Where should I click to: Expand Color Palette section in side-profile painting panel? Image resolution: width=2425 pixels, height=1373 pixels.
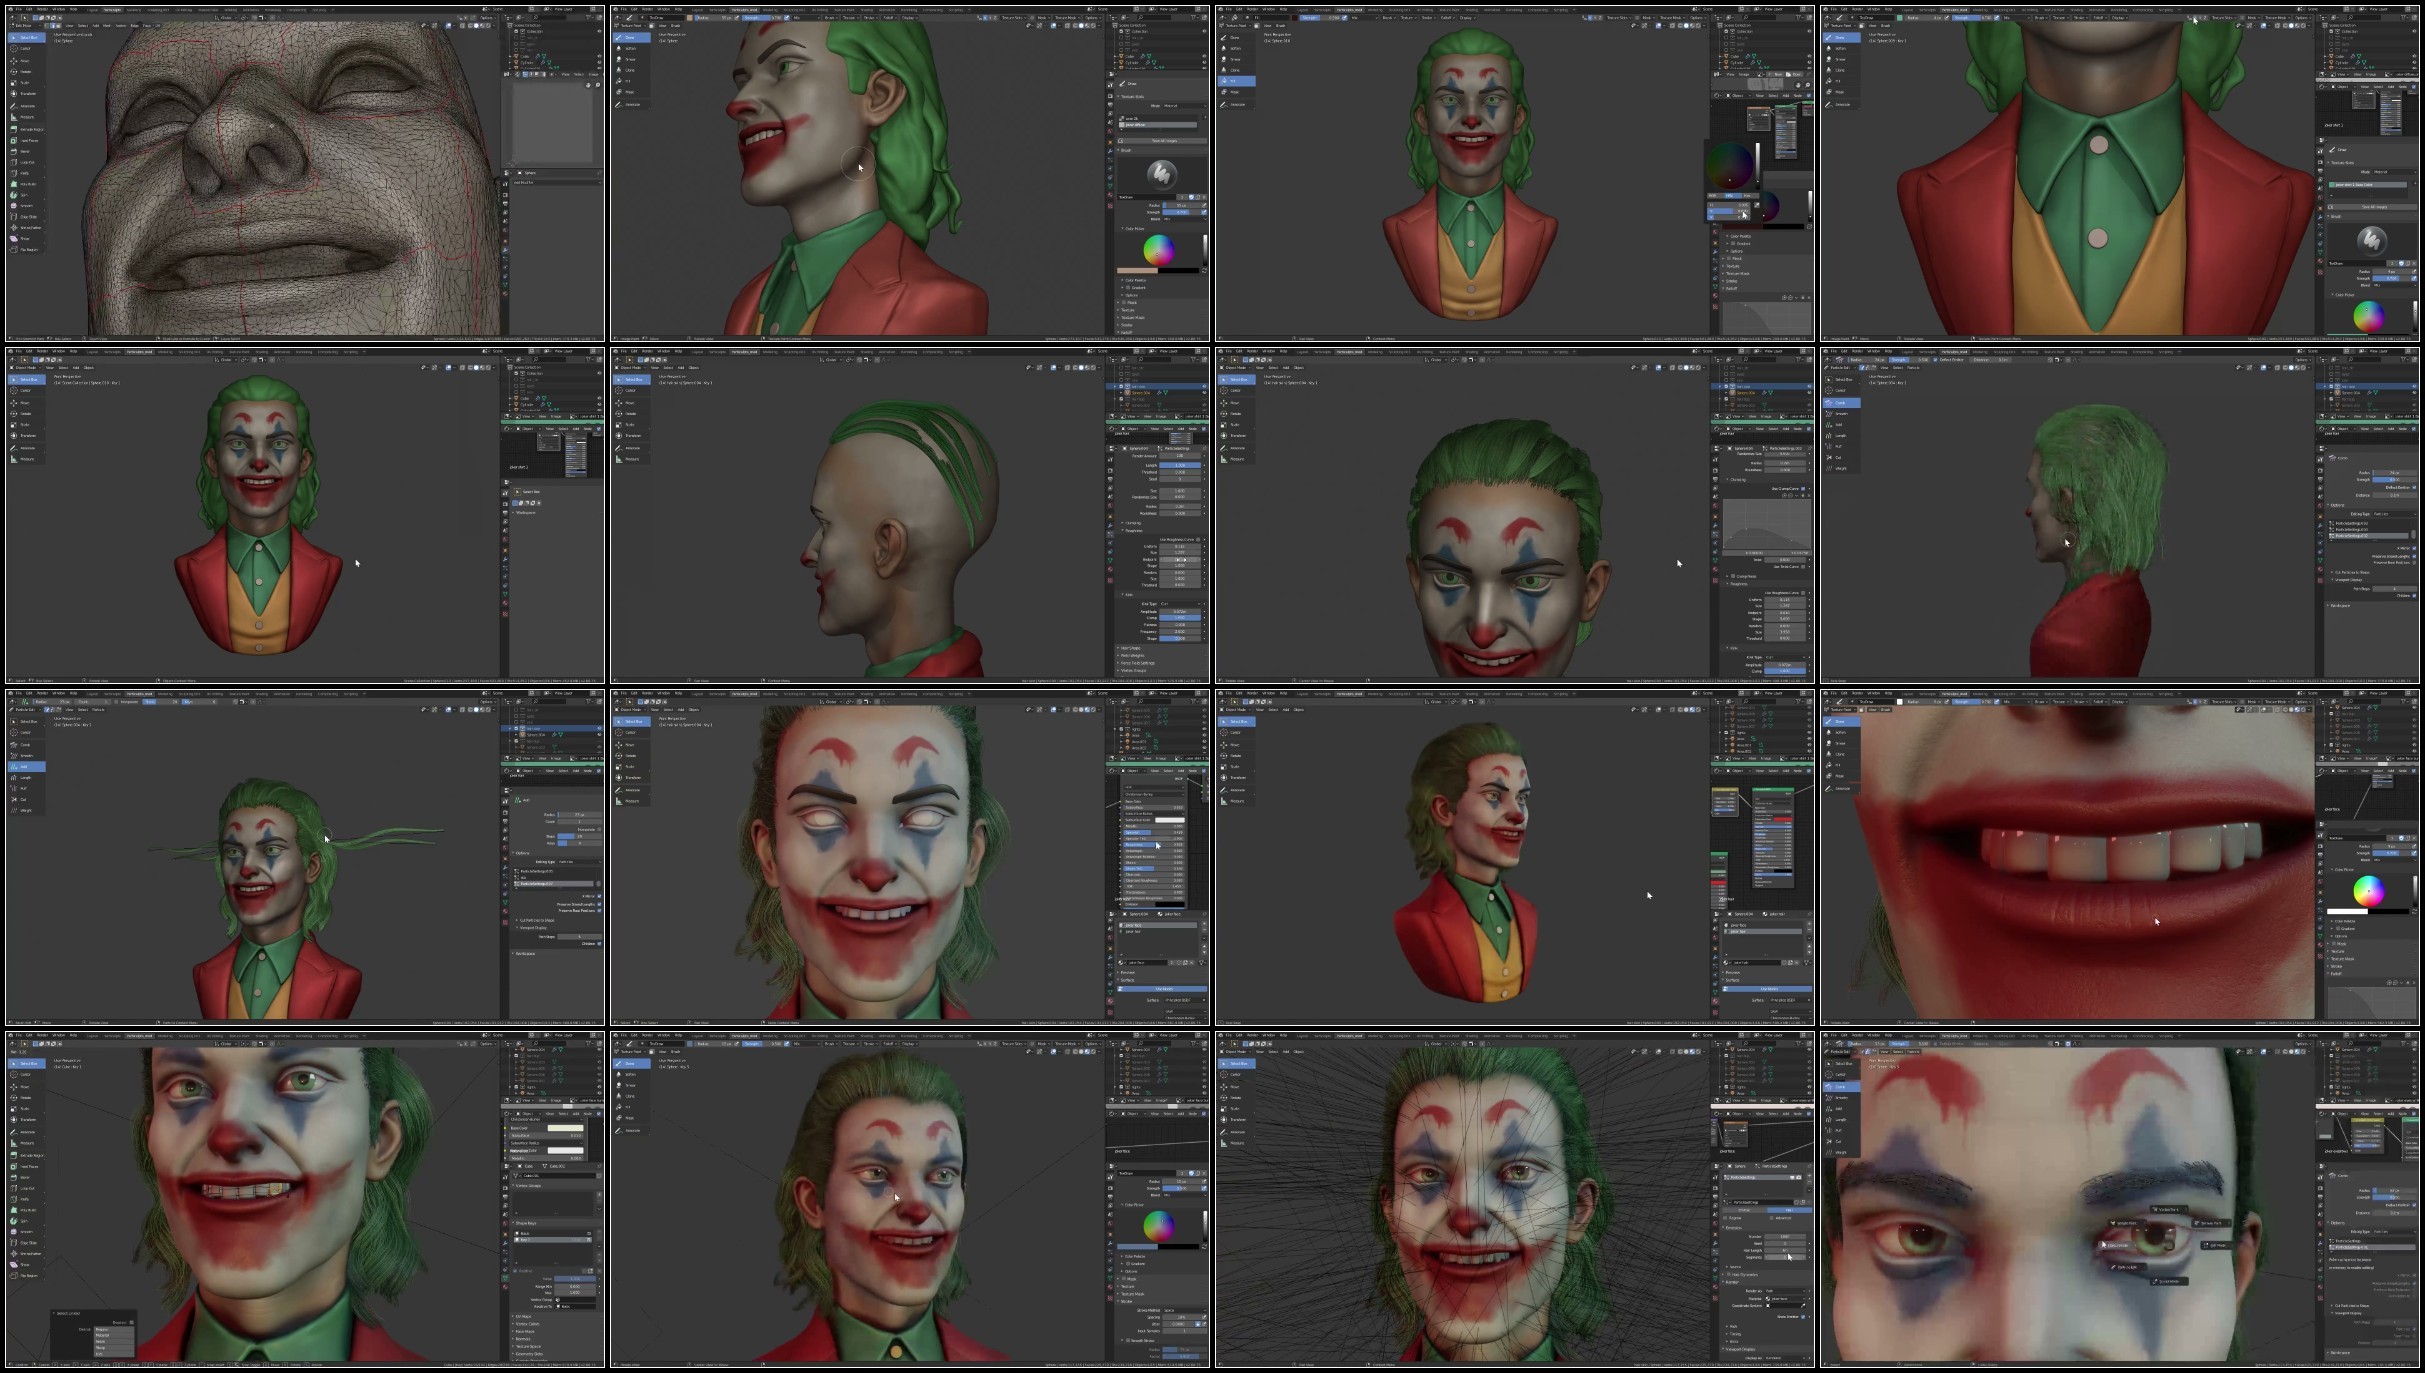[1136, 280]
